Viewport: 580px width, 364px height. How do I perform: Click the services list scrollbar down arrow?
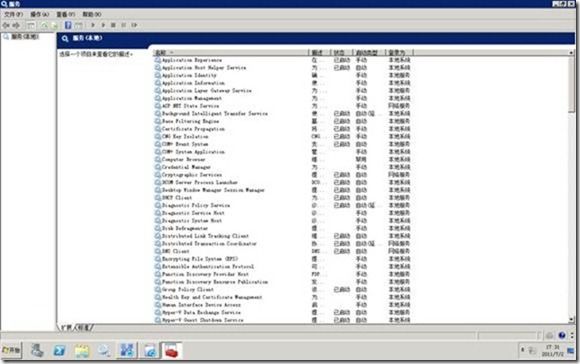(x=571, y=320)
